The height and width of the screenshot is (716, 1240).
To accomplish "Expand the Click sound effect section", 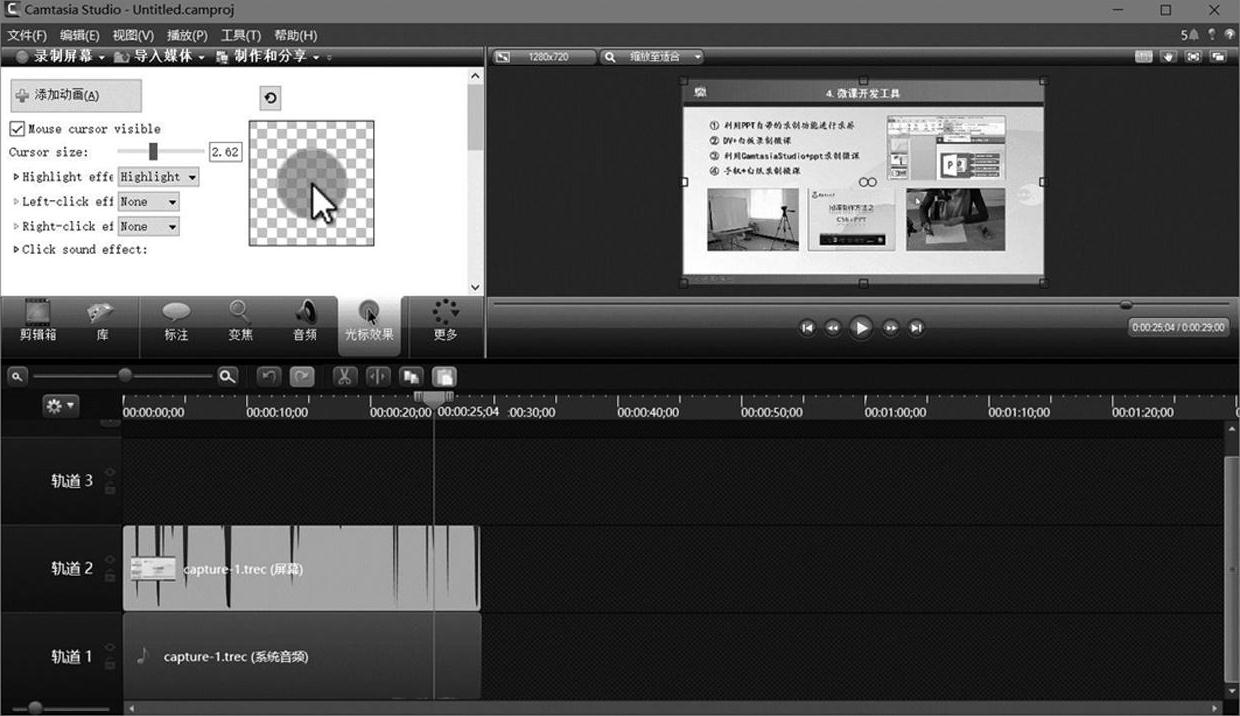I will coord(16,250).
